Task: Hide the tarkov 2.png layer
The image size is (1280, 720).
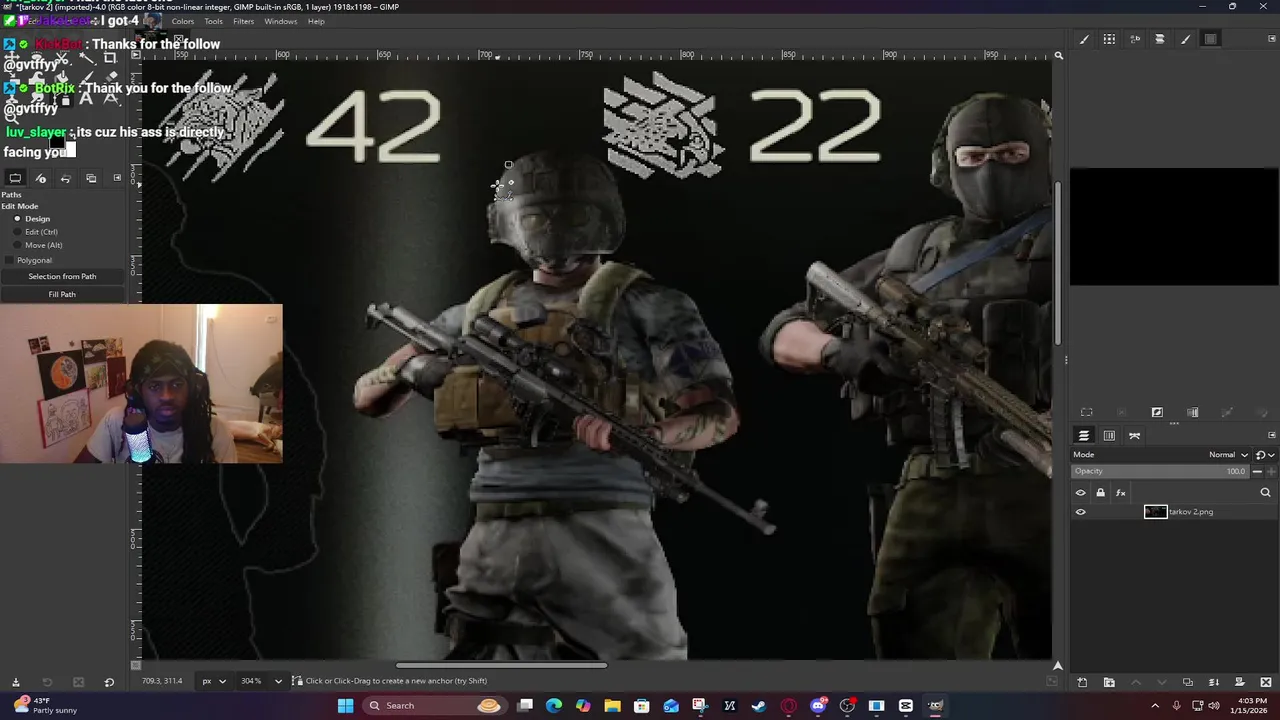Action: pyautogui.click(x=1080, y=512)
